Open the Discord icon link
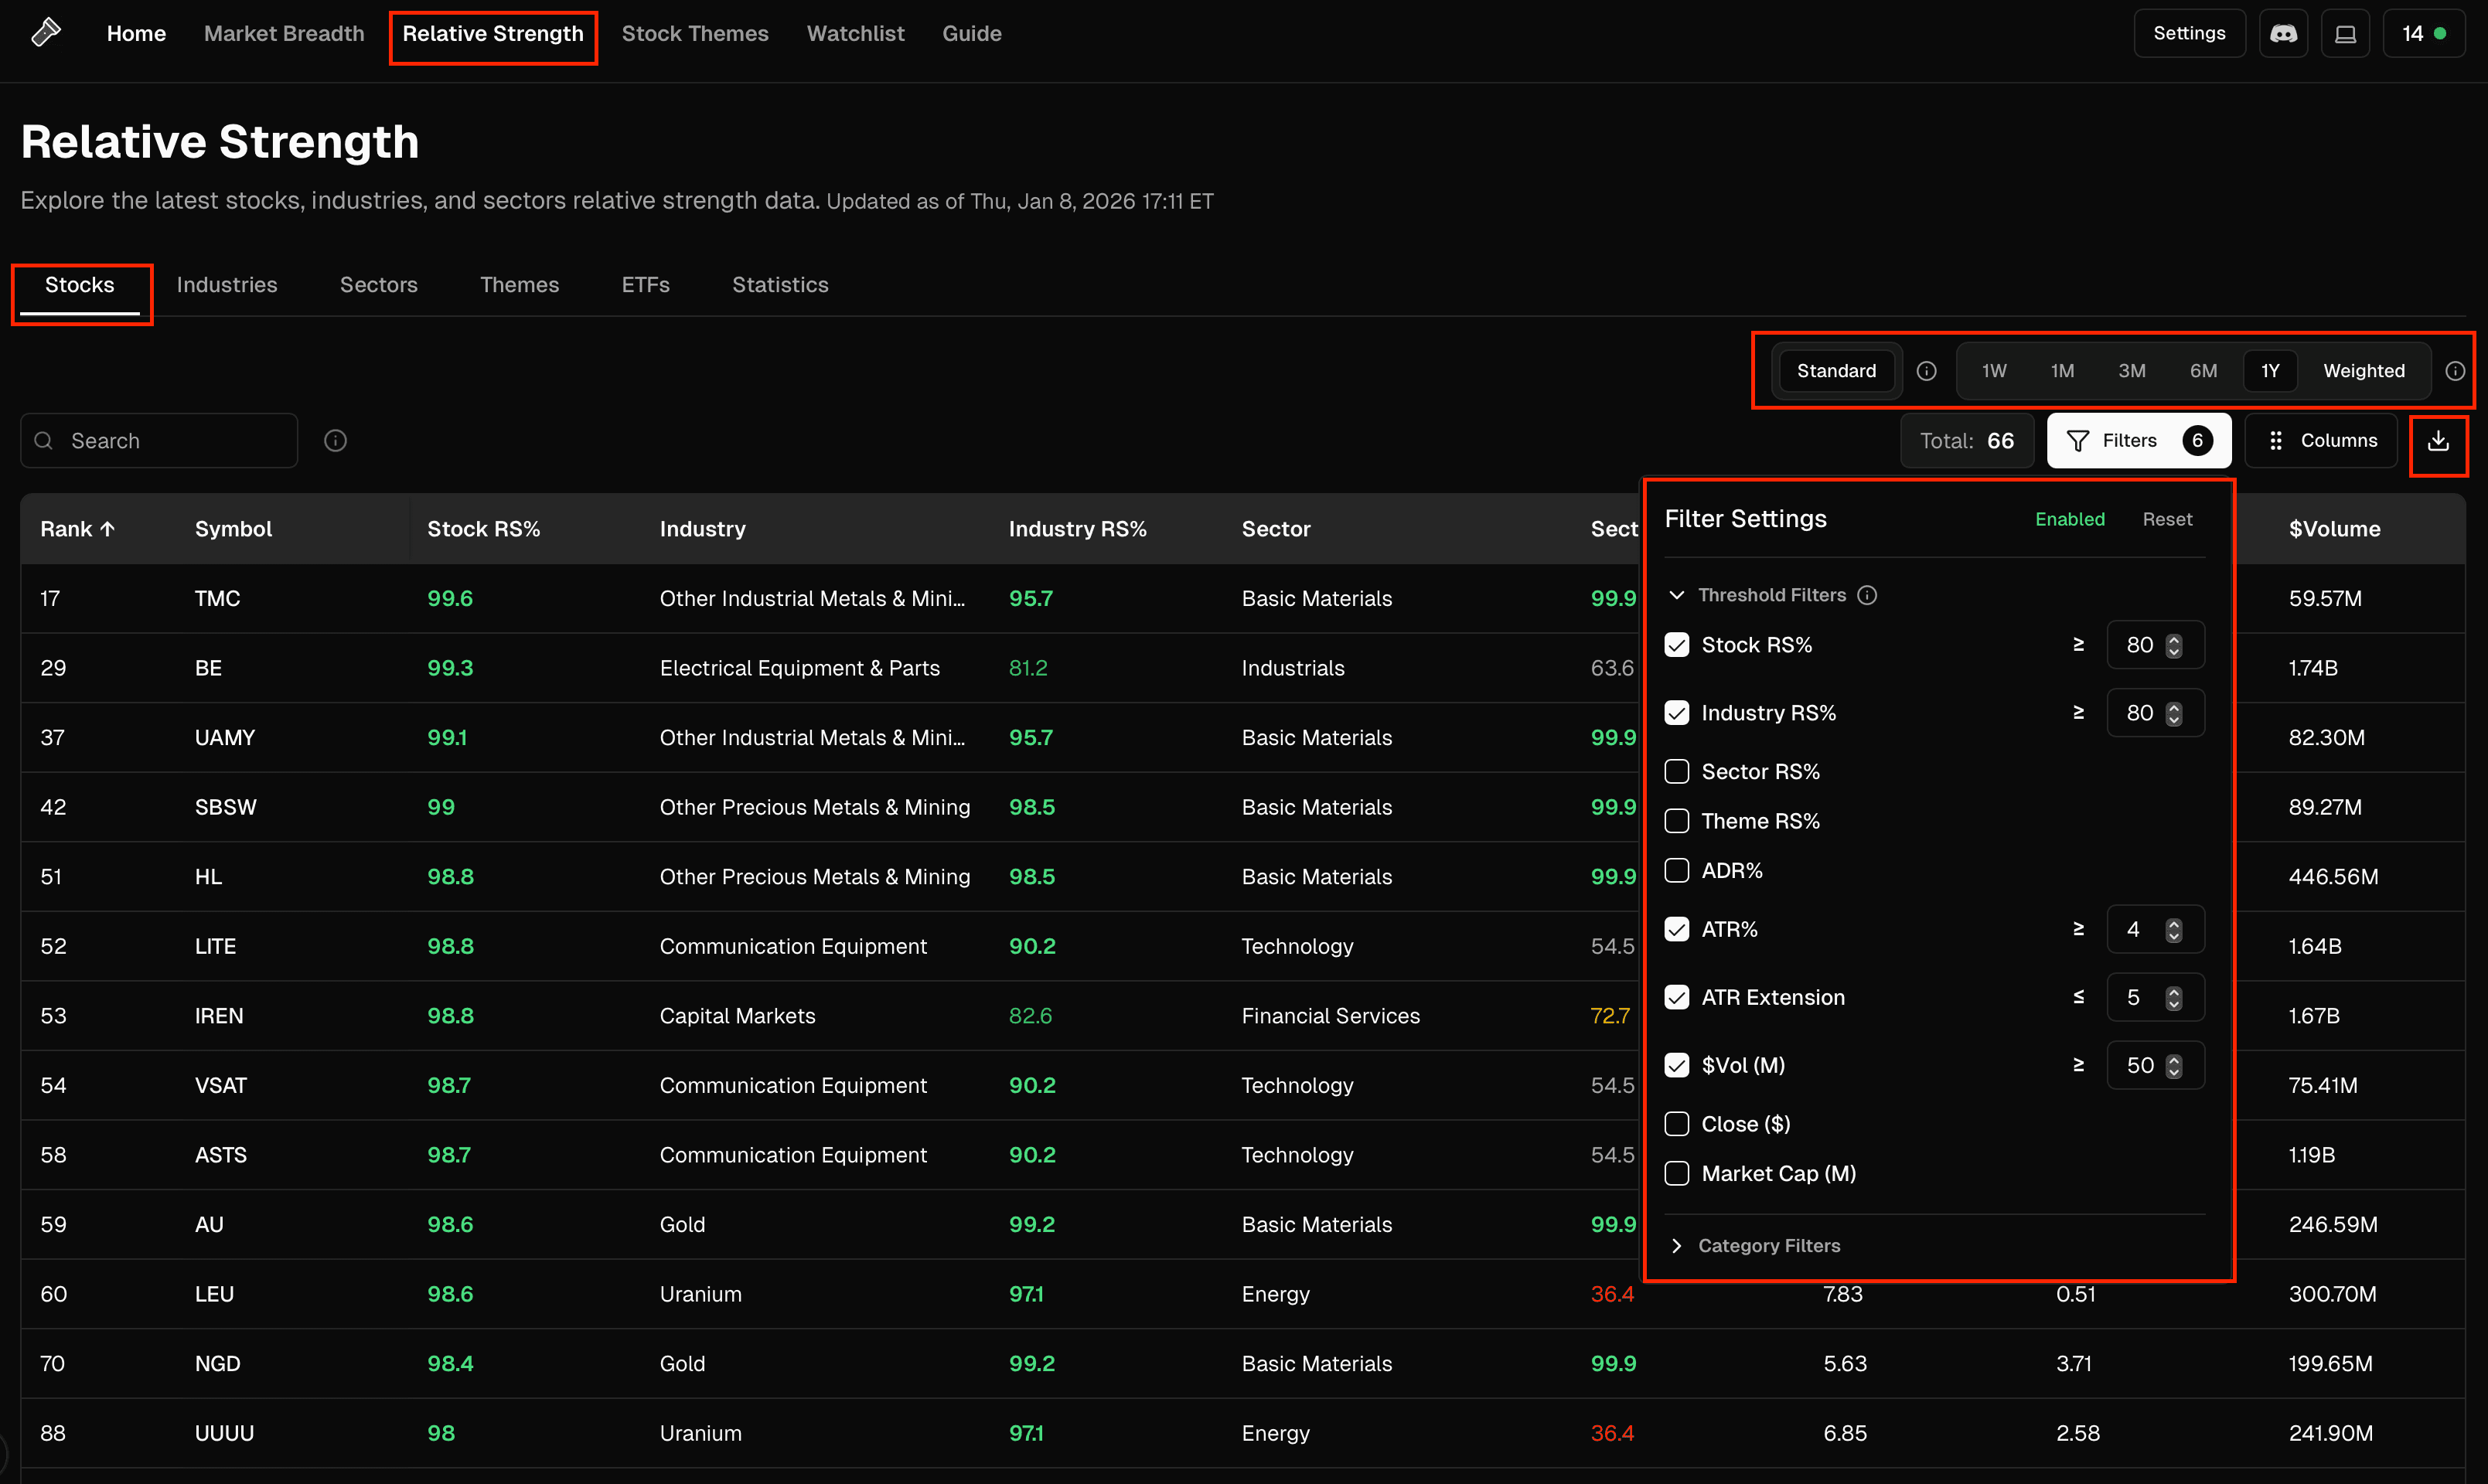This screenshot has height=1484, width=2488. tap(2283, 33)
